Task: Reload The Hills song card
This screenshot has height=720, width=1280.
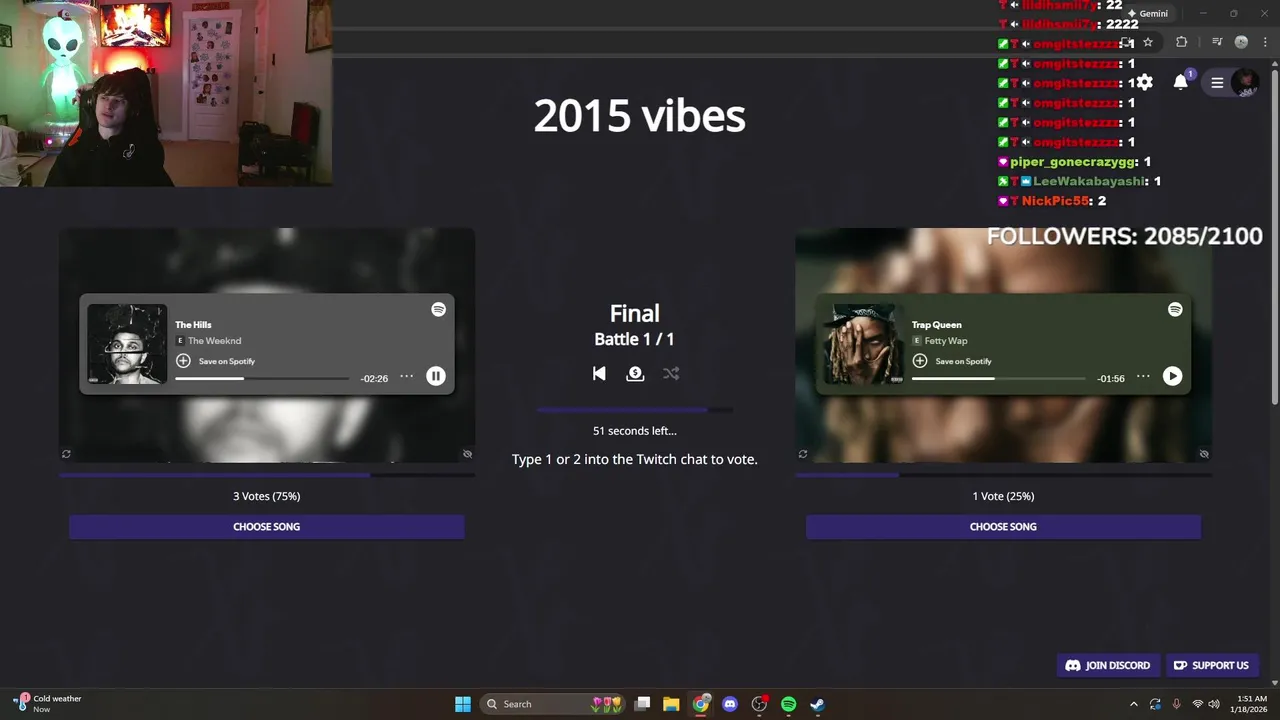Action: tap(66, 454)
